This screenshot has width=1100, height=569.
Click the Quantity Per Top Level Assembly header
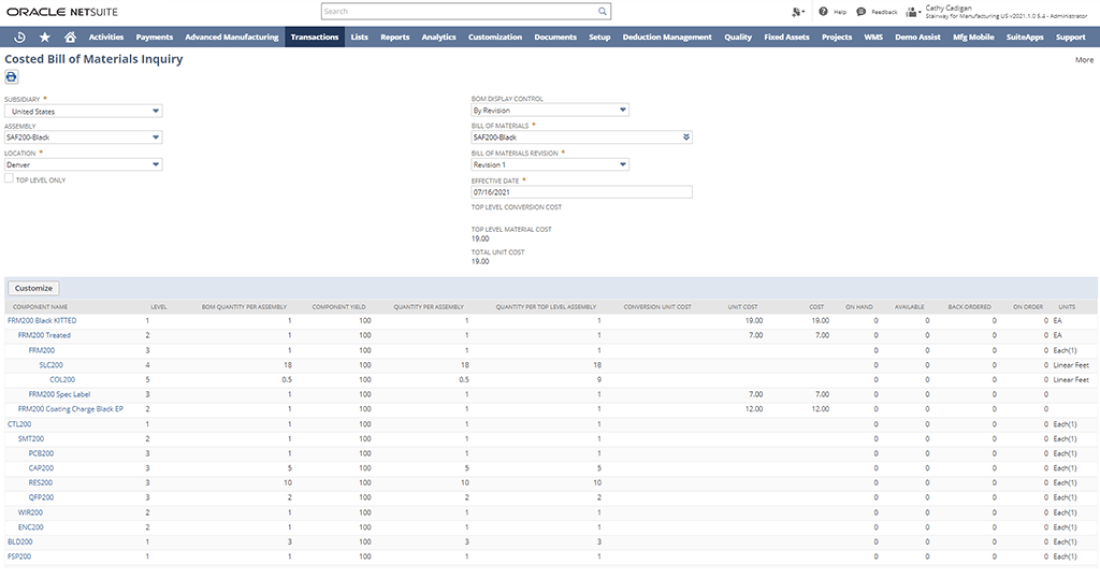pyautogui.click(x=546, y=307)
